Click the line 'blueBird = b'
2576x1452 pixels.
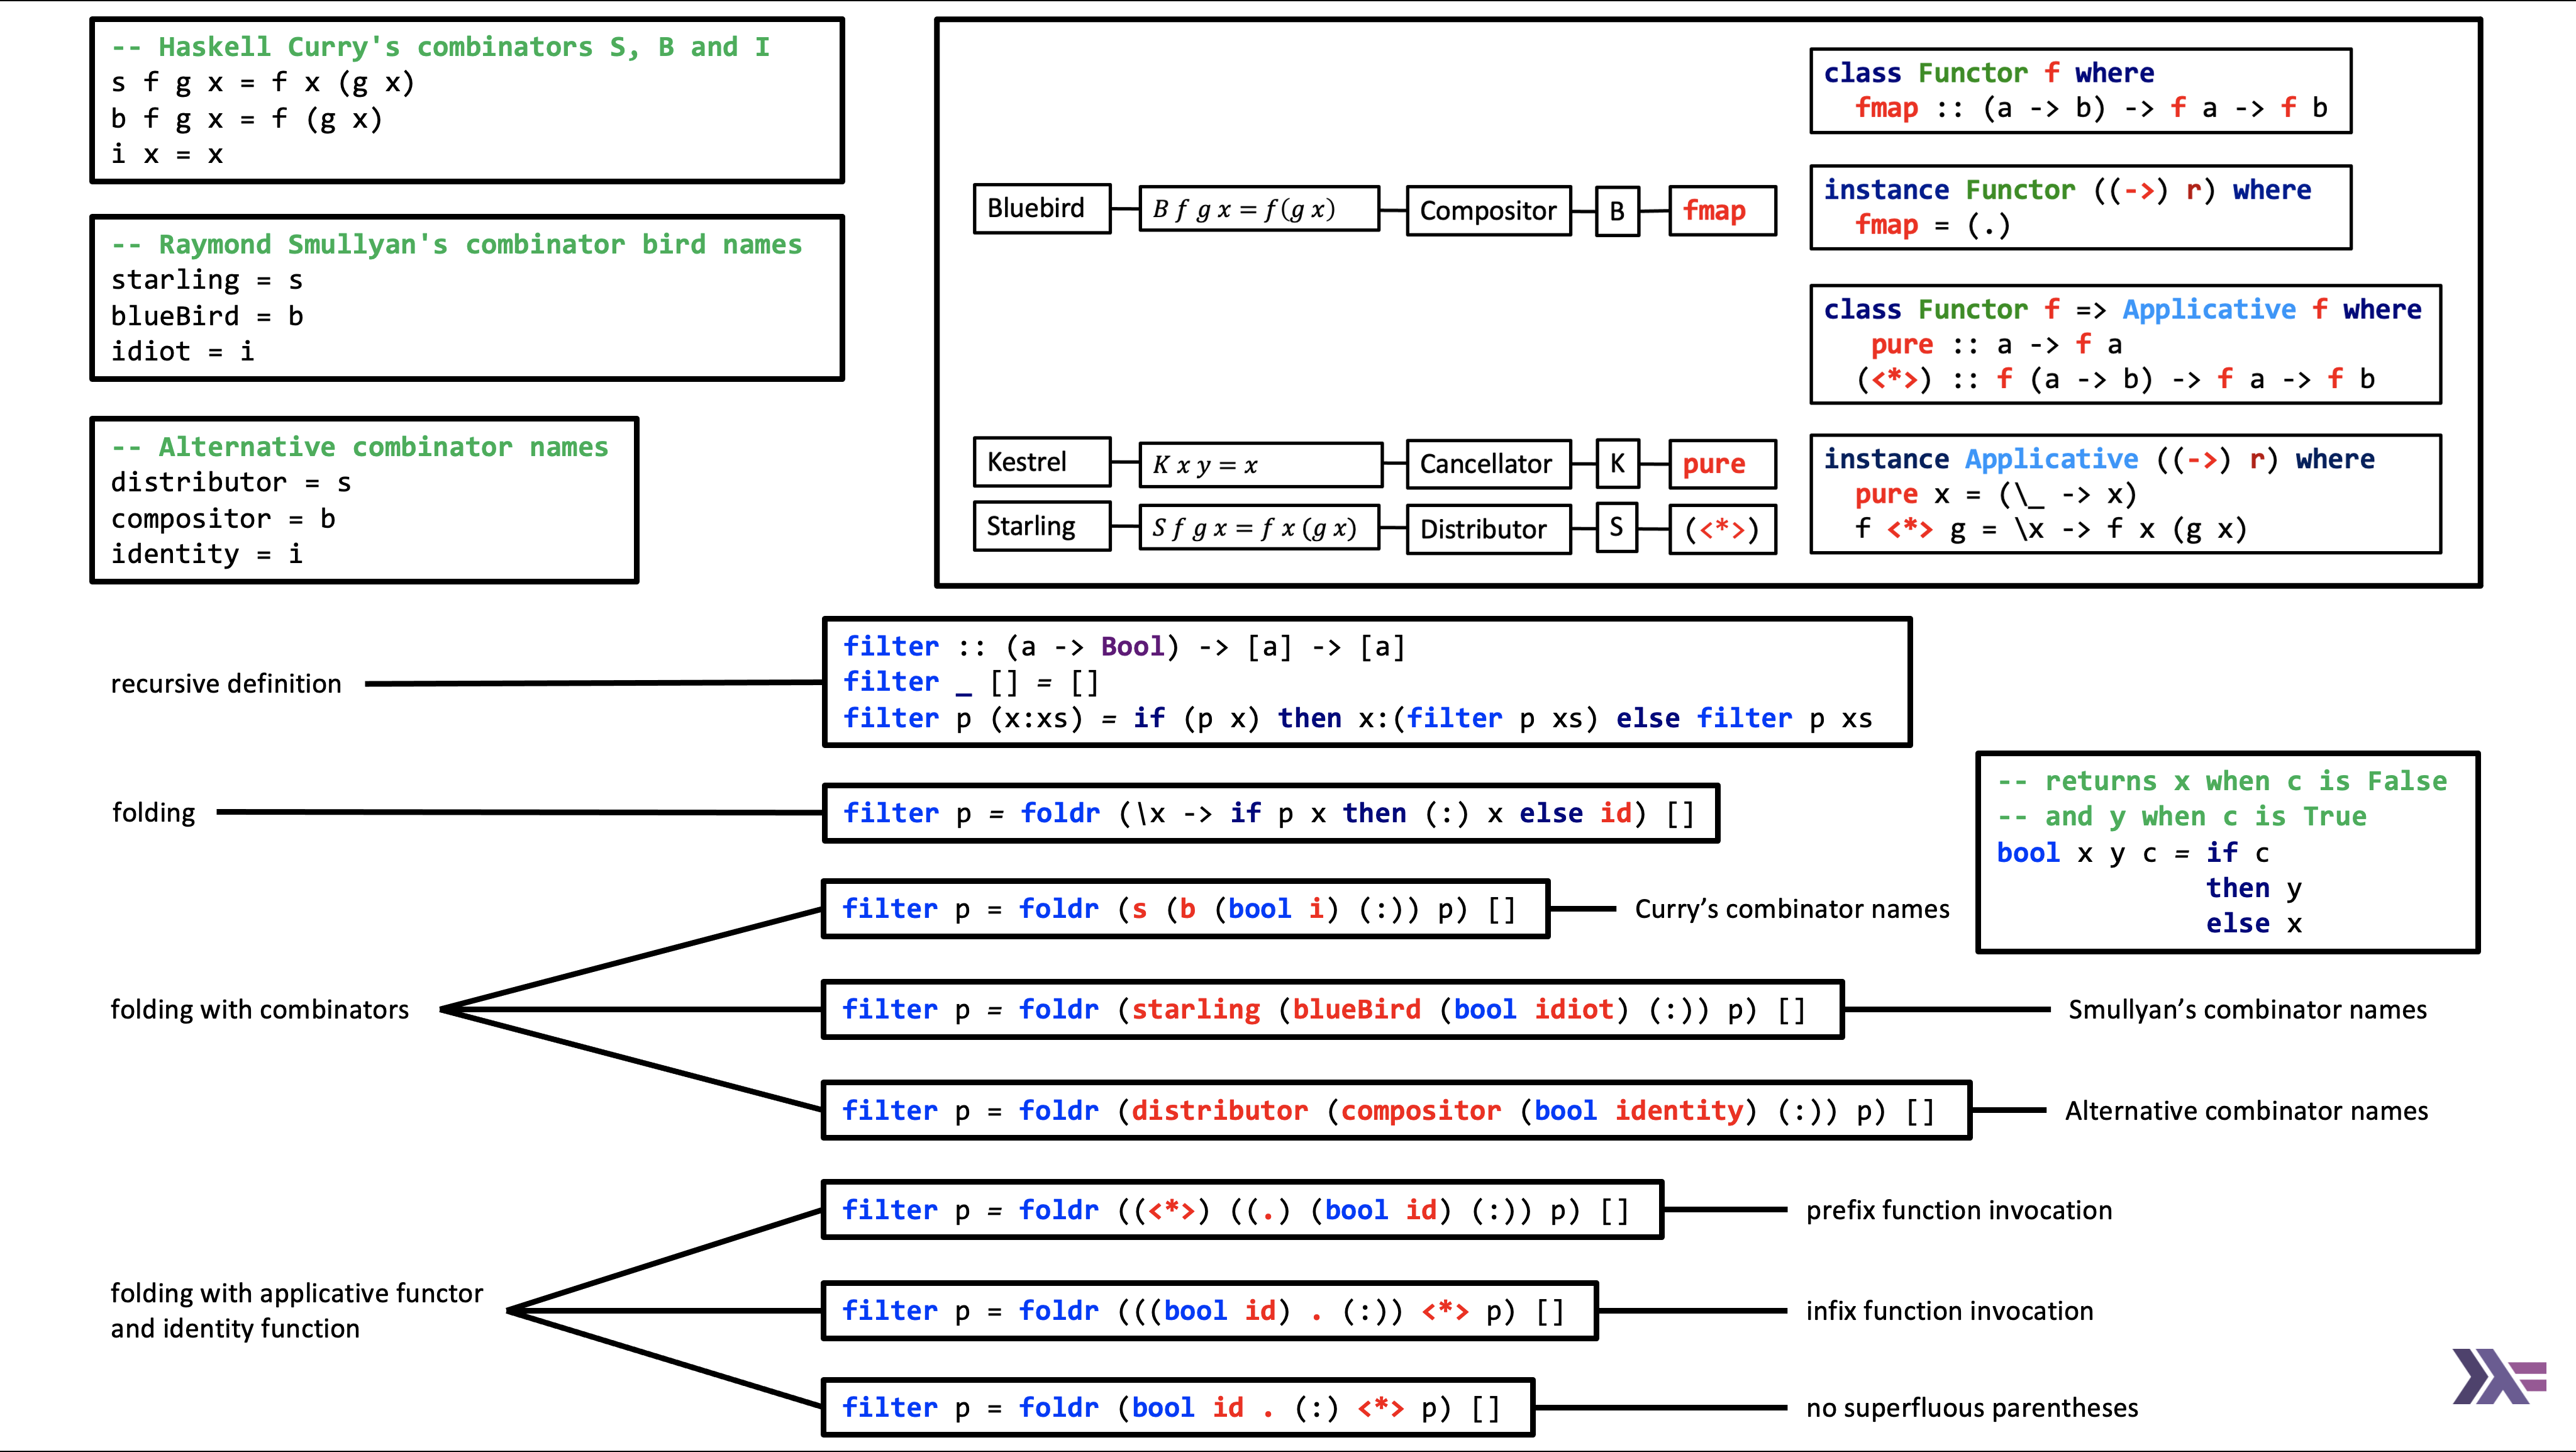click(207, 316)
